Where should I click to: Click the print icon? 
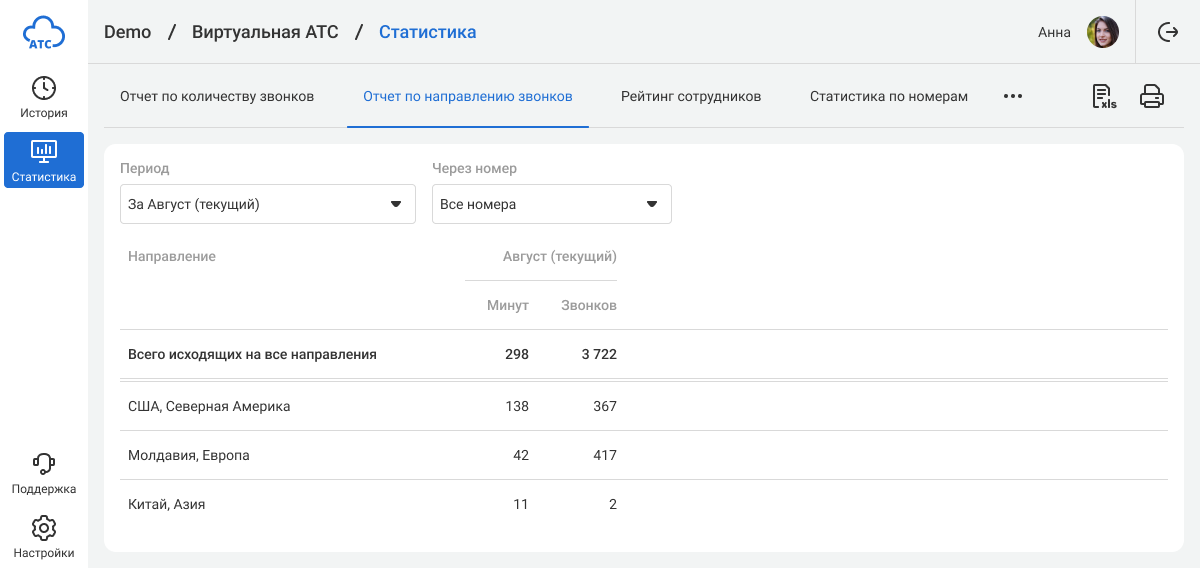click(x=1152, y=97)
